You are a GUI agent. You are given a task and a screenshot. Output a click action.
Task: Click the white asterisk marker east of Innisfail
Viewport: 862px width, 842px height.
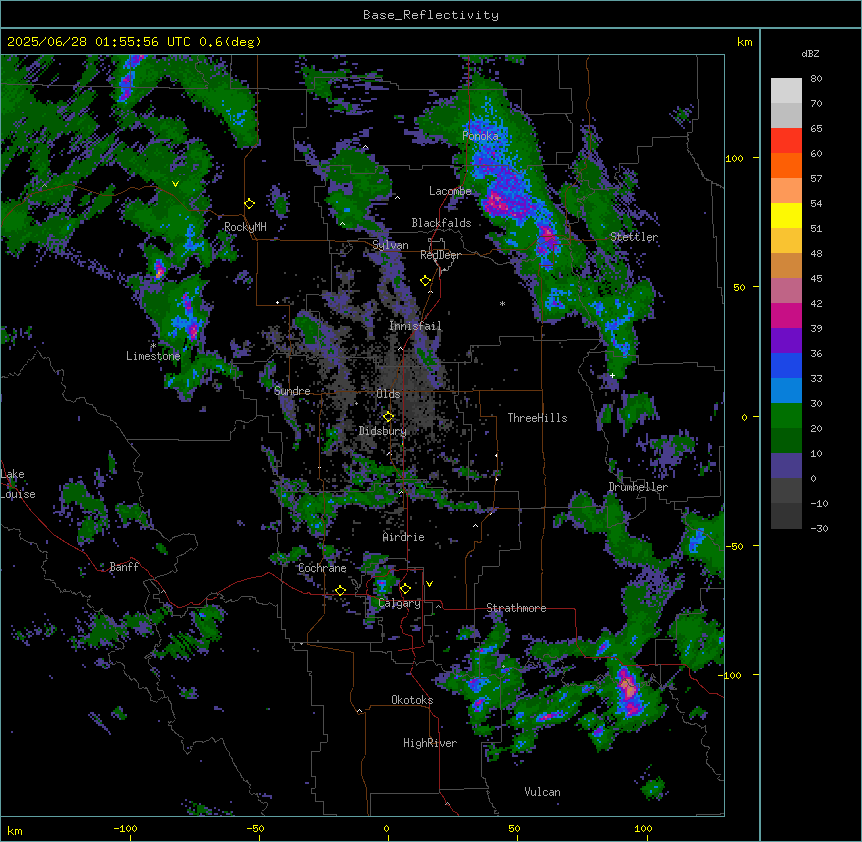502,303
